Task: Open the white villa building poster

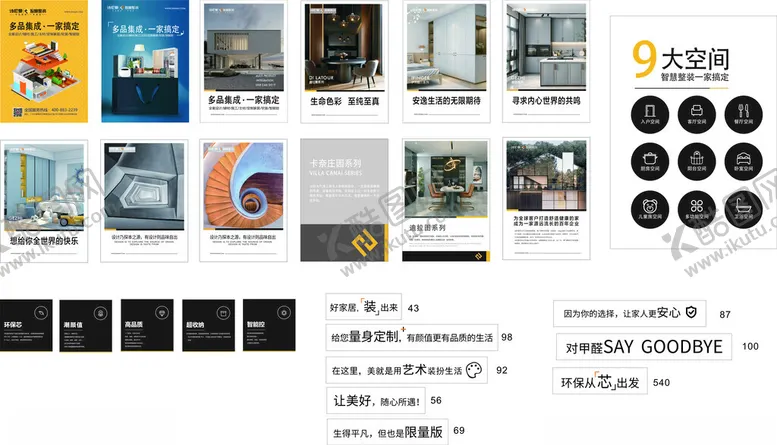Action: click(x=244, y=61)
